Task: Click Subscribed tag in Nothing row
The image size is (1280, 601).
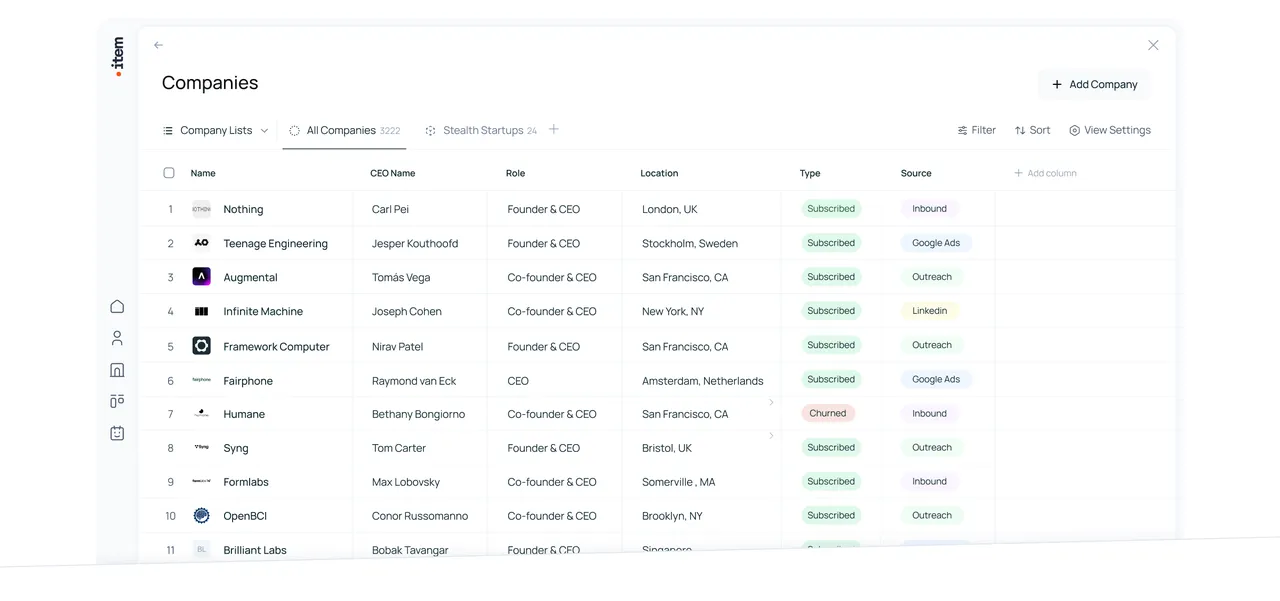Action: tap(831, 209)
